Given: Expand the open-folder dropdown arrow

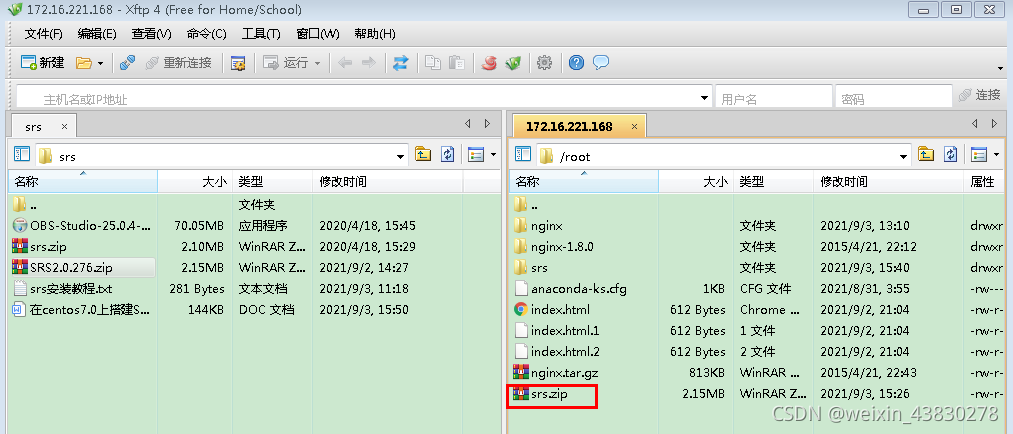Looking at the screenshot, I should coord(100,63).
